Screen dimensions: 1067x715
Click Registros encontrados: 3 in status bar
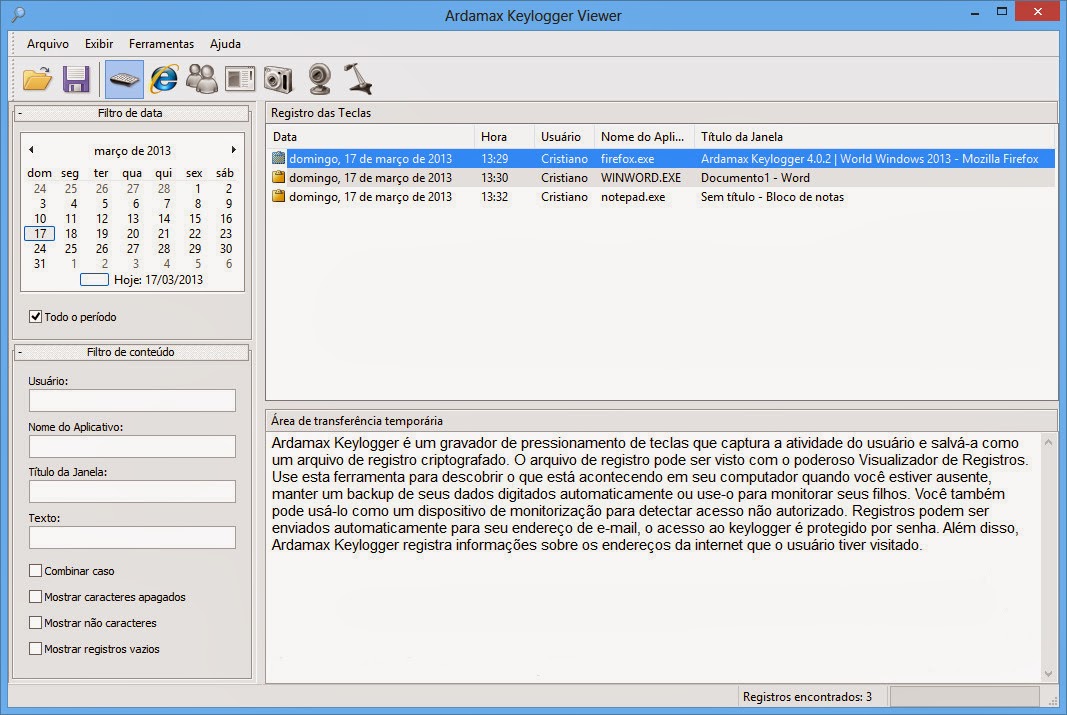click(x=807, y=697)
